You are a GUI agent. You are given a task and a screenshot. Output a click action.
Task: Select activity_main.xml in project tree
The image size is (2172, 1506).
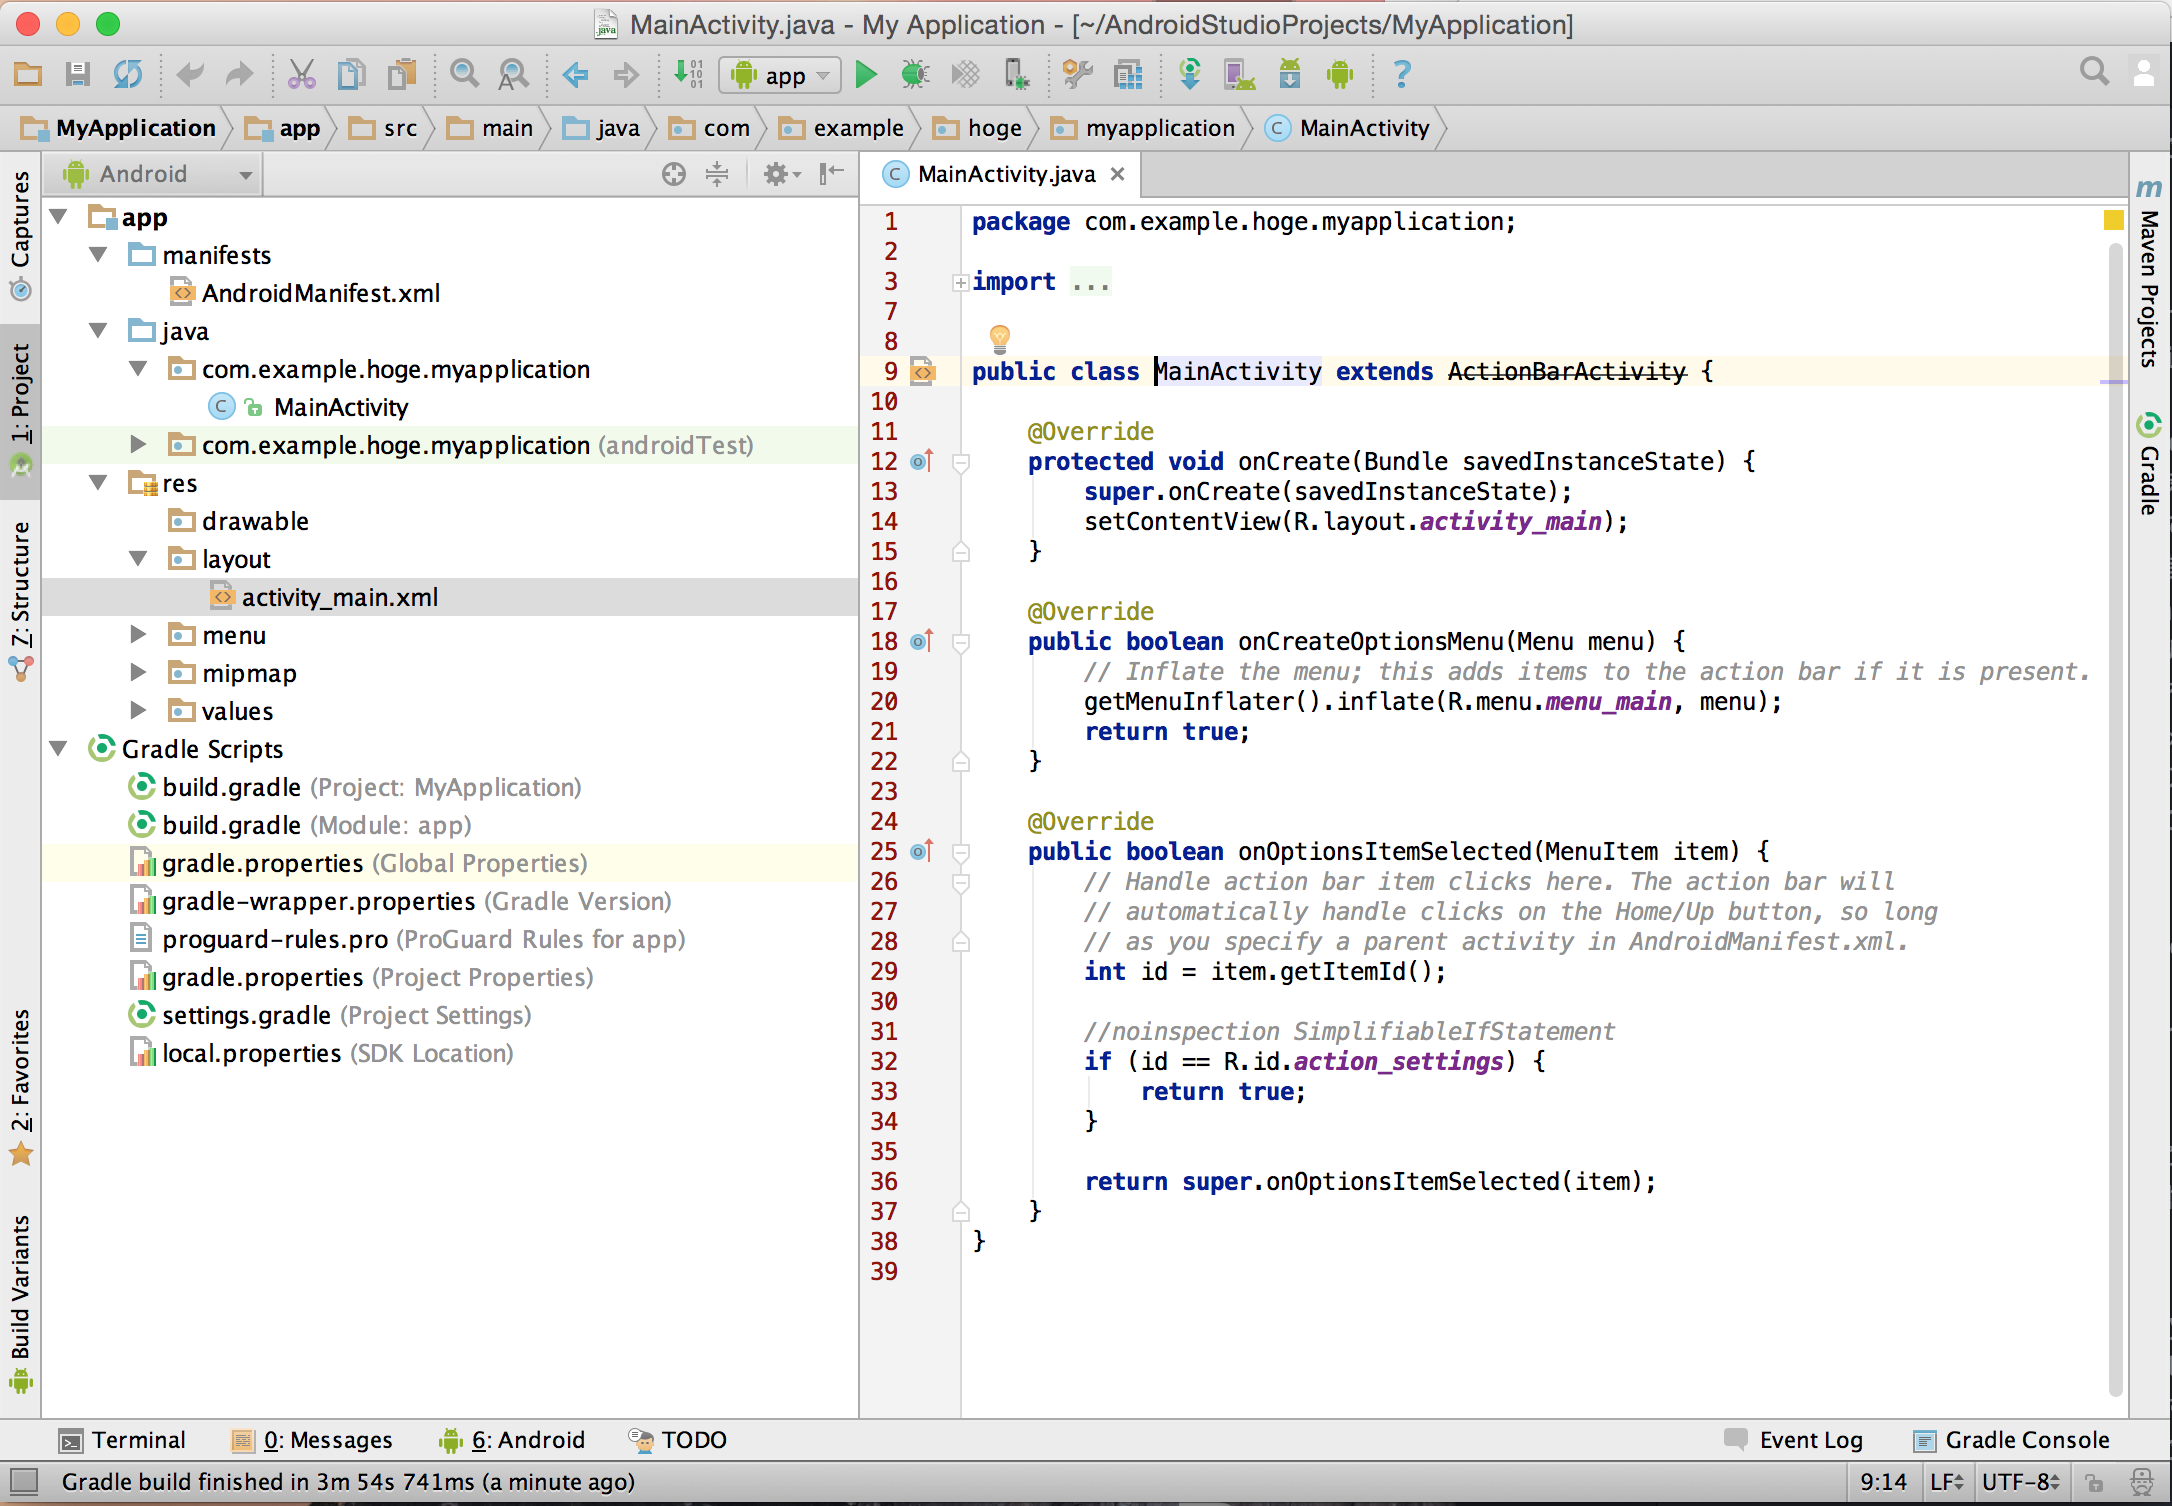tap(340, 597)
